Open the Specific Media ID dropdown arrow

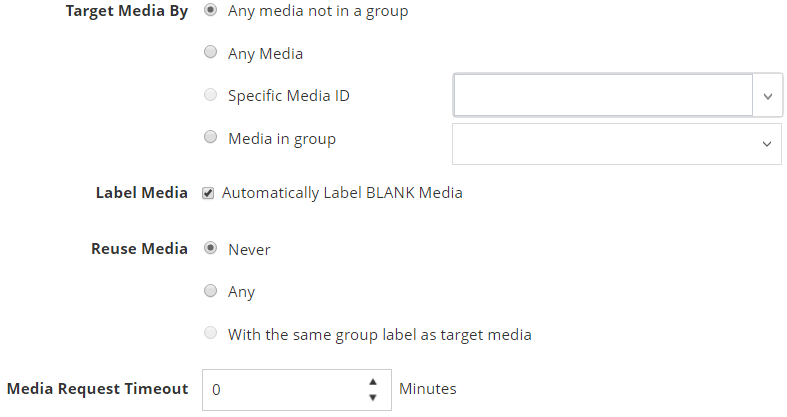767,96
